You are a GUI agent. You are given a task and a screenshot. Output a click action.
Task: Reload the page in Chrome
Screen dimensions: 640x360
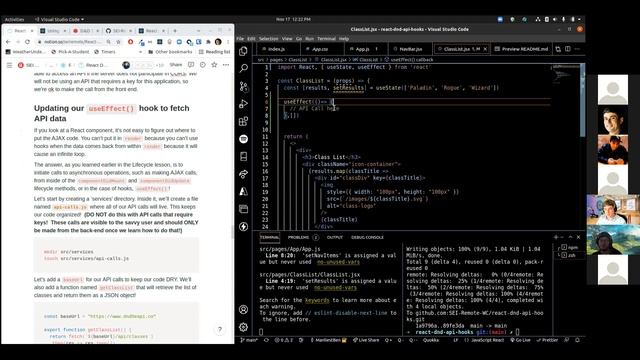(x=27, y=42)
